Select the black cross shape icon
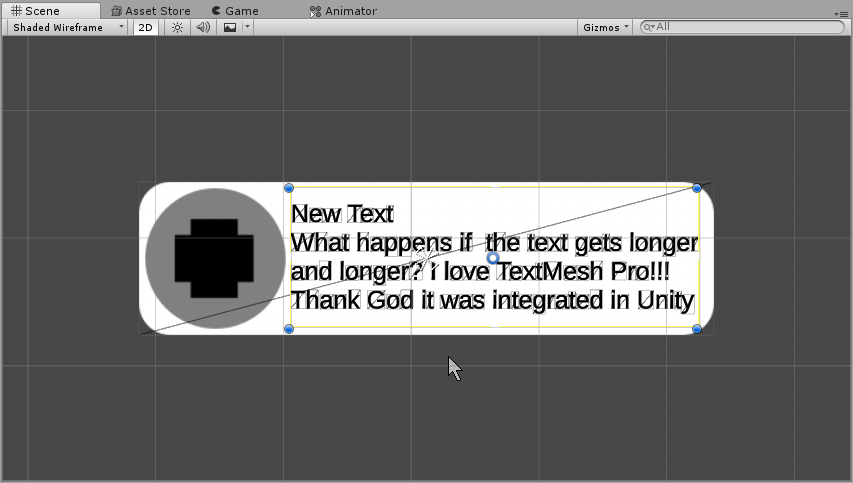 pyautogui.click(x=214, y=258)
